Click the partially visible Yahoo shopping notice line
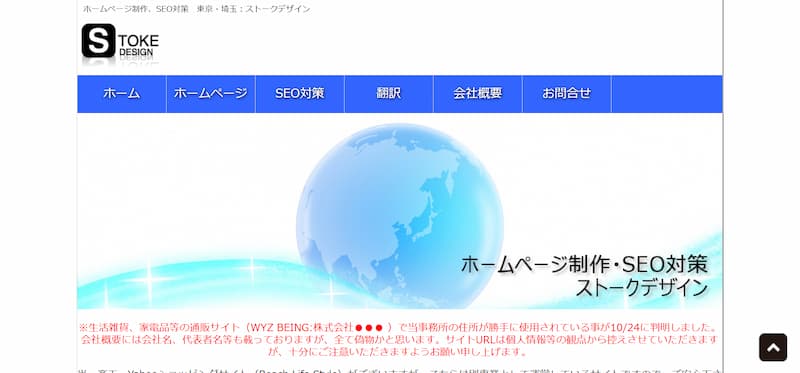 (x=399, y=370)
